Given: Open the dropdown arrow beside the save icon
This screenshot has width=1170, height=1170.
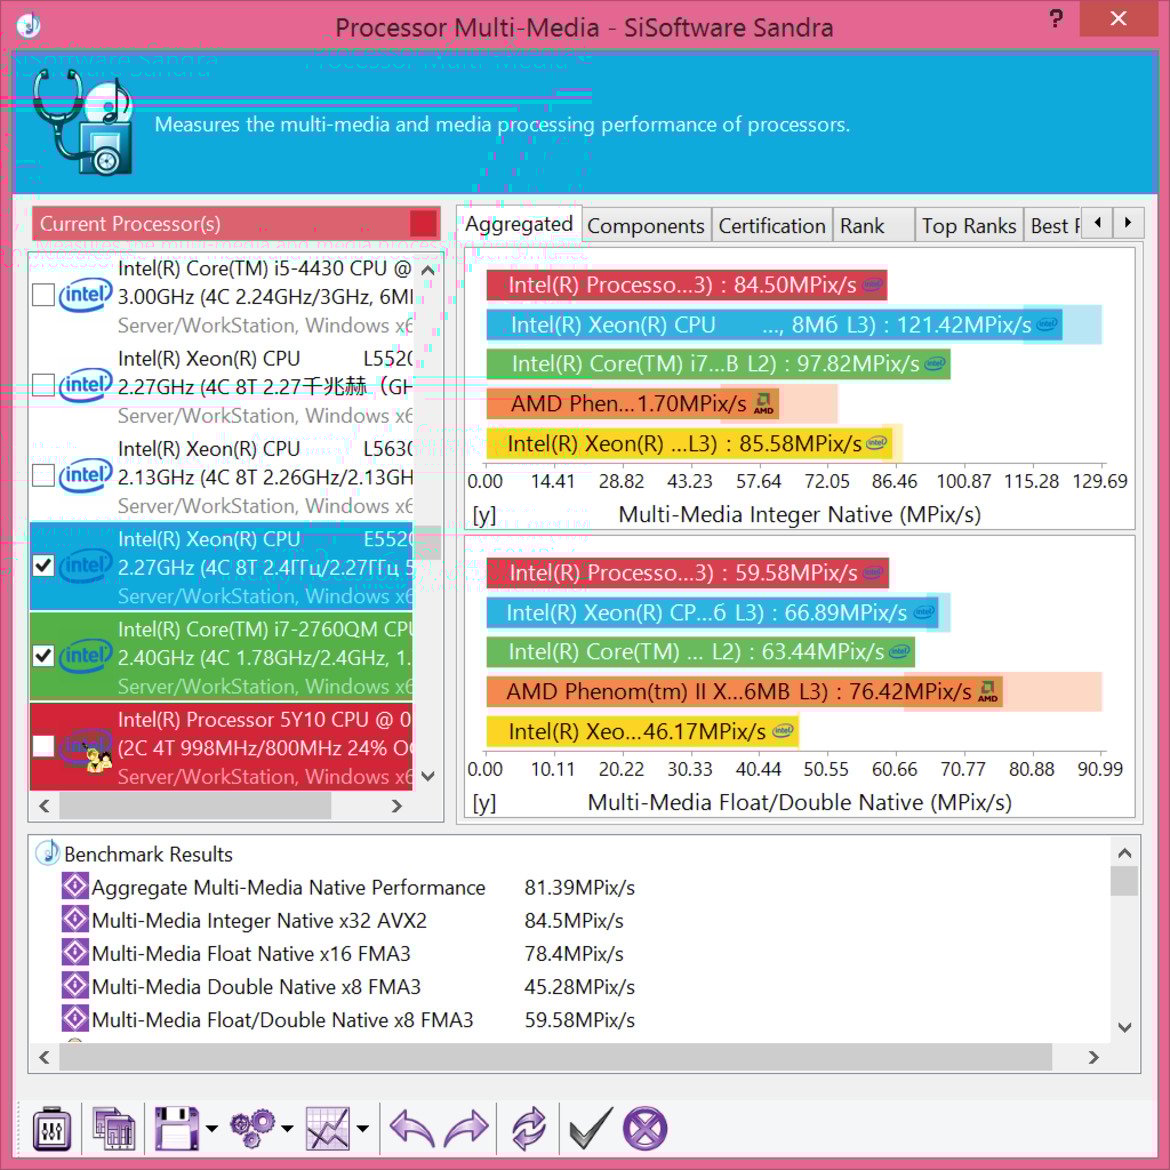Looking at the screenshot, I should pos(212,1128).
